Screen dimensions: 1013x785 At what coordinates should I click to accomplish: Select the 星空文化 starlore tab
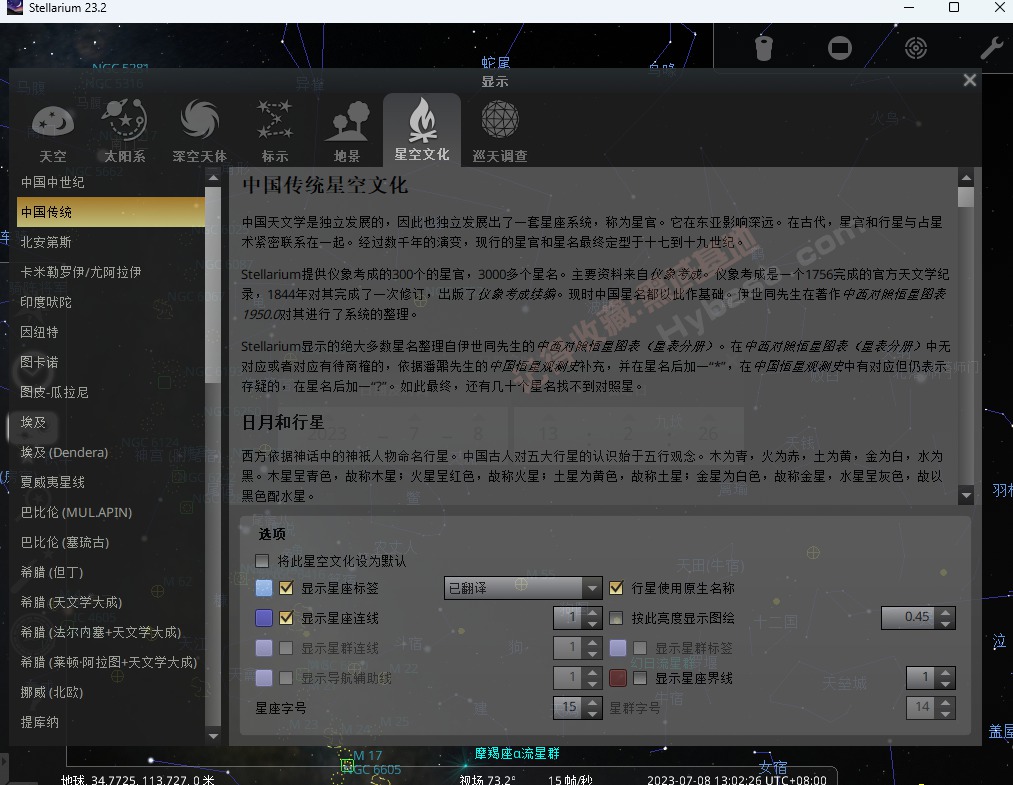pos(422,130)
